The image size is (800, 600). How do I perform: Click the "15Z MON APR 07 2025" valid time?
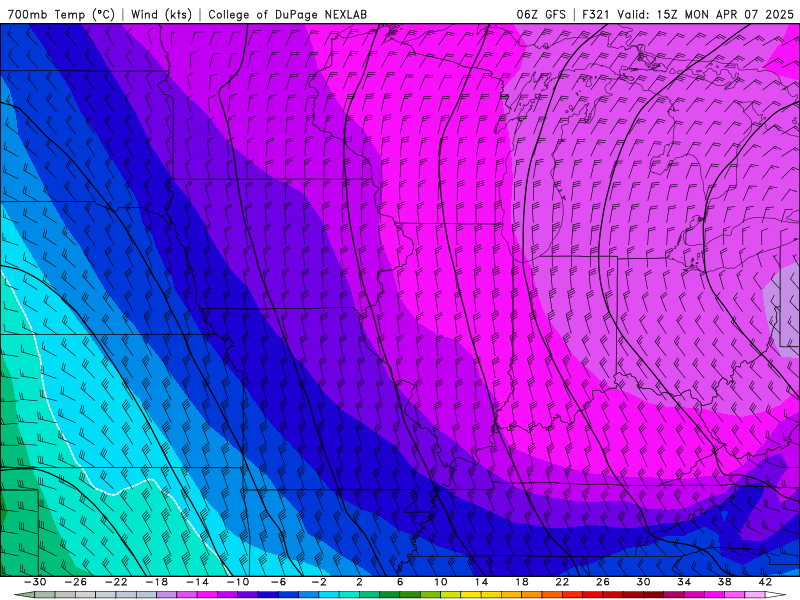click(725, 14)
